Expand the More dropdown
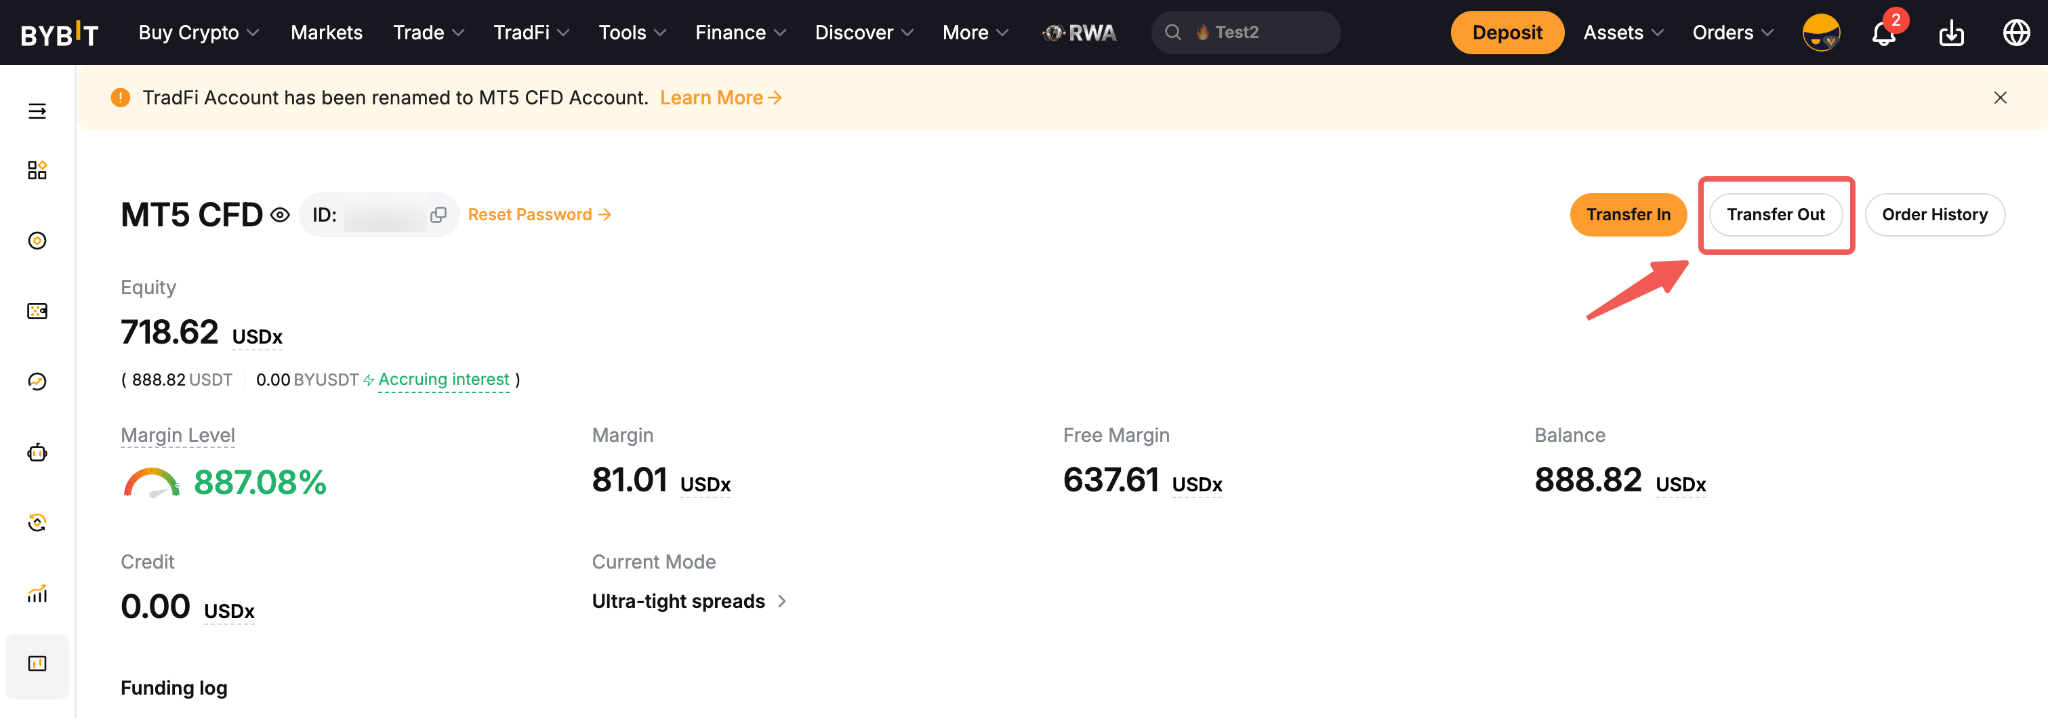2048x718 pixels. pos(976,33)
